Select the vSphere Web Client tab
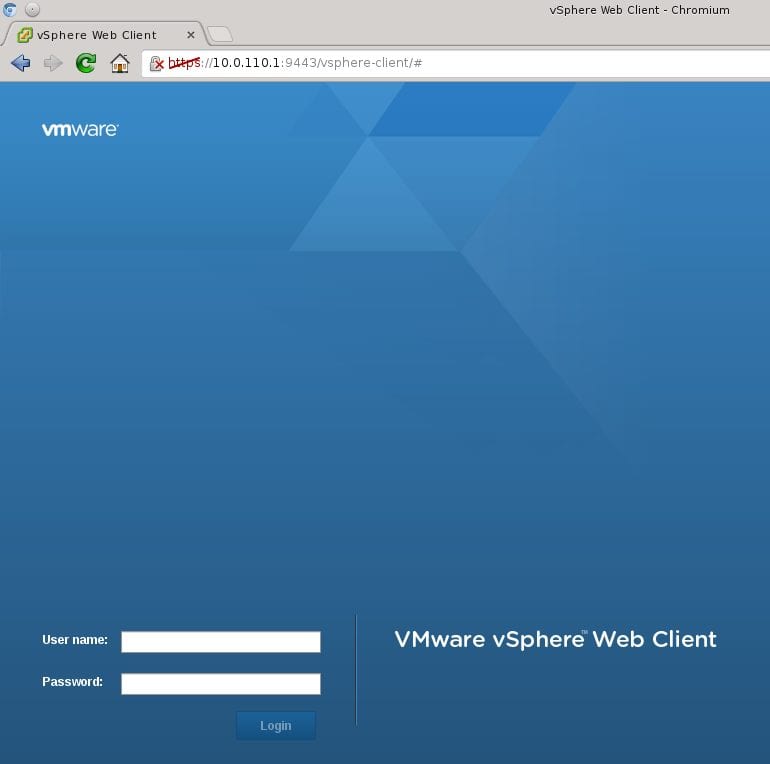The width and height of the screenshot is (770, 764). pos(103,35)
